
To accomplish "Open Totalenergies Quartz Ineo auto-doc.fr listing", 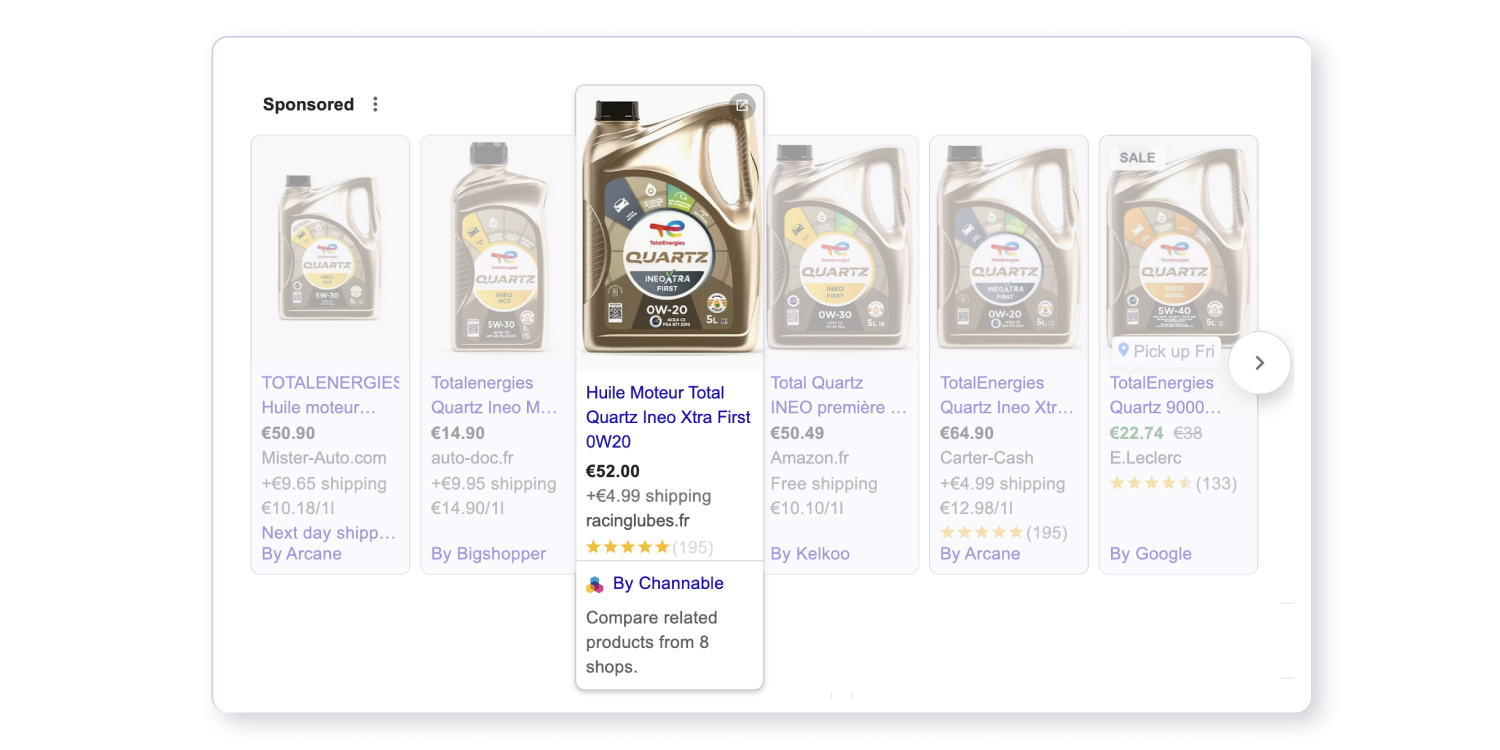I will 495,395.
